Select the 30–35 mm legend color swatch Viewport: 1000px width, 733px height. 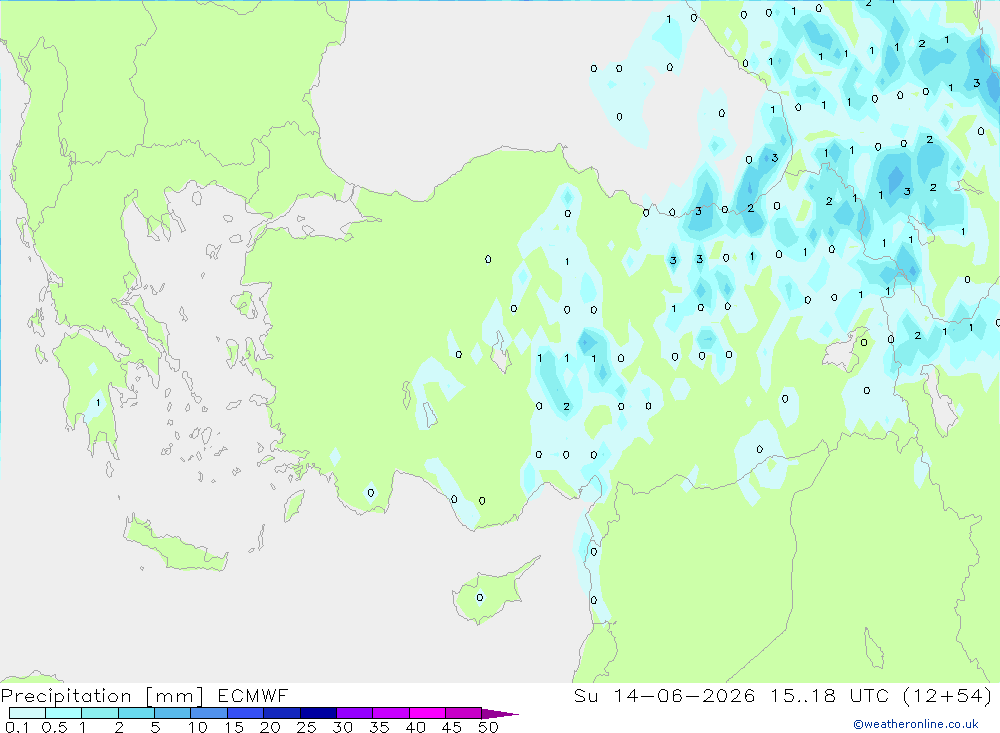click(355, 713)
